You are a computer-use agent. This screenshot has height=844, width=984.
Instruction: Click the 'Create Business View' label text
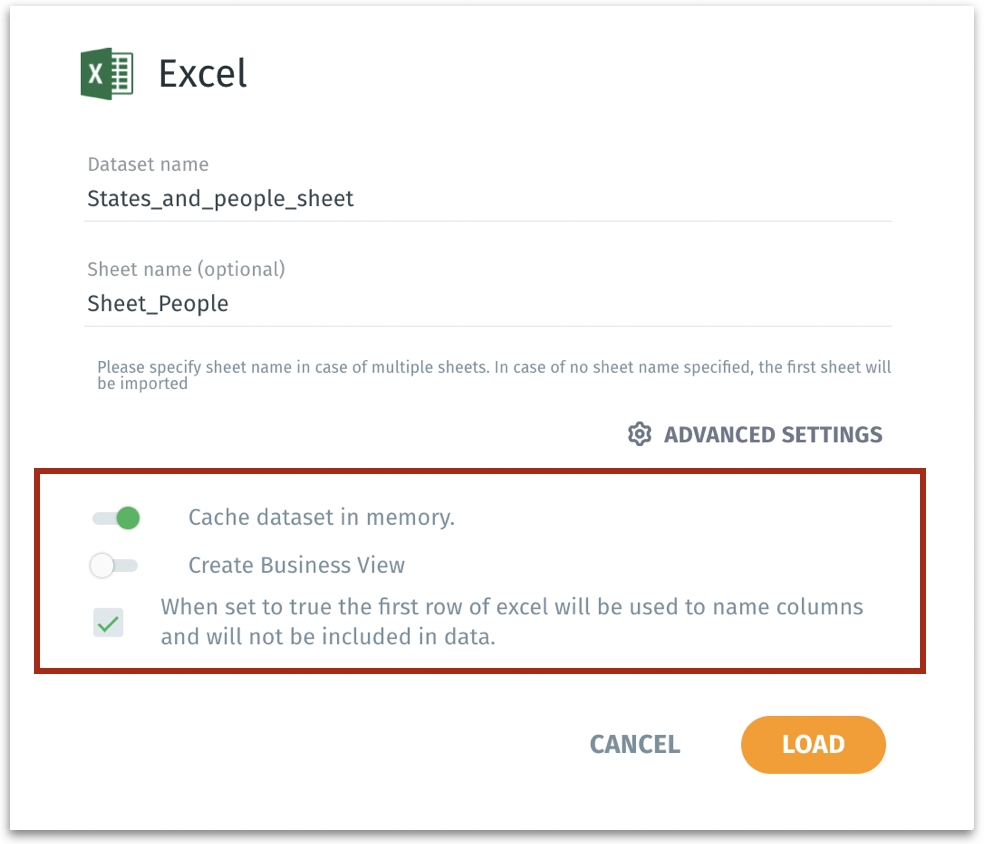(296, 566)
